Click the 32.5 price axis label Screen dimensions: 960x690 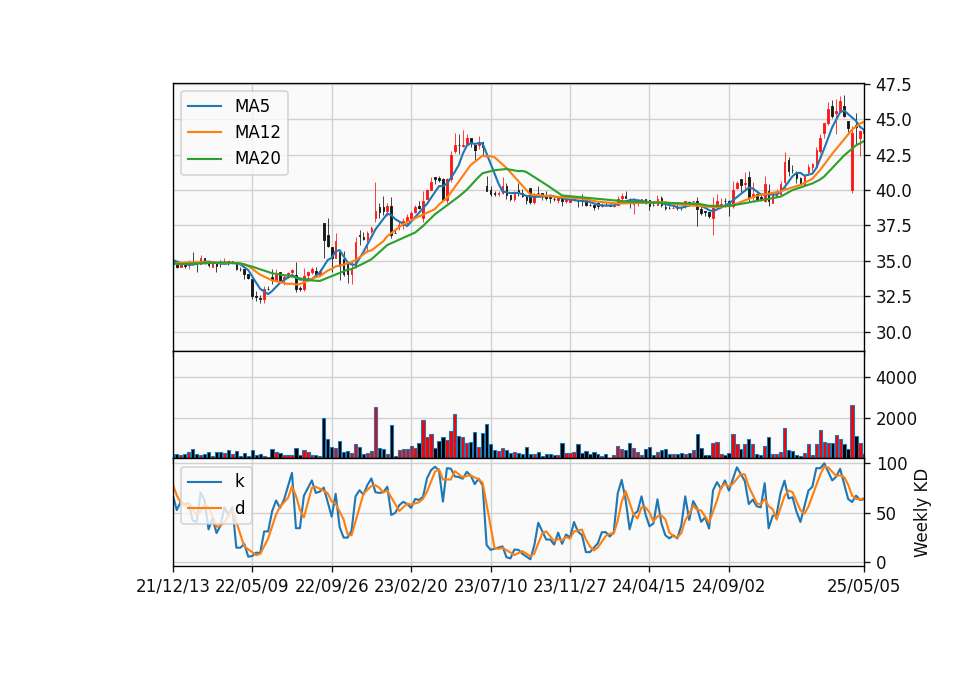click(x=893, y=298)
